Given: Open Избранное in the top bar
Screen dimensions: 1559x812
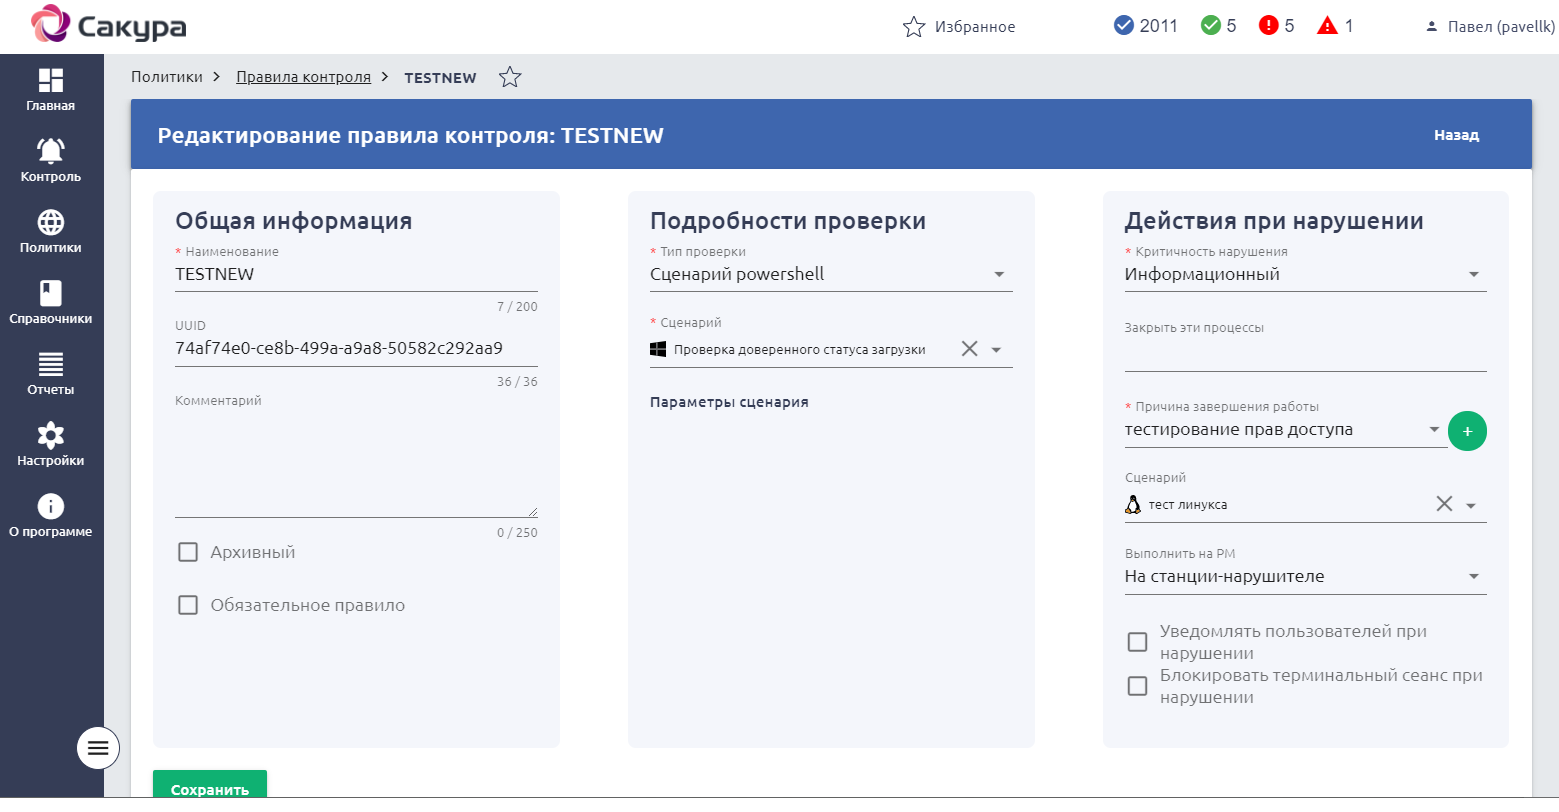Looking at the screenshot, I should coord(959,27).
